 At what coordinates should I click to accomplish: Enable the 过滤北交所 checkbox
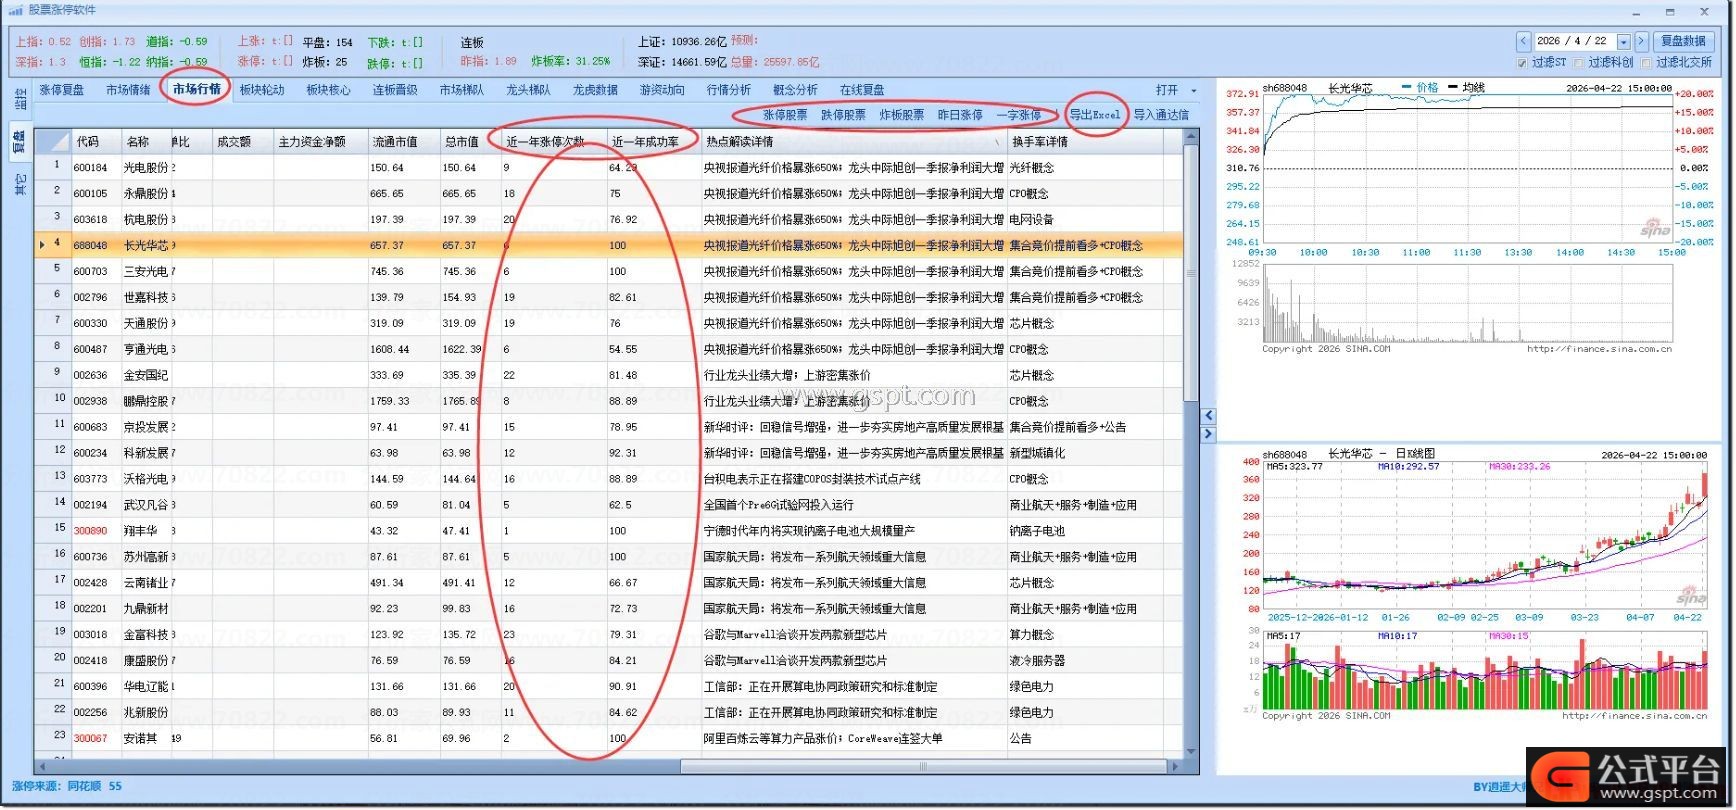tap(1646, 63)
